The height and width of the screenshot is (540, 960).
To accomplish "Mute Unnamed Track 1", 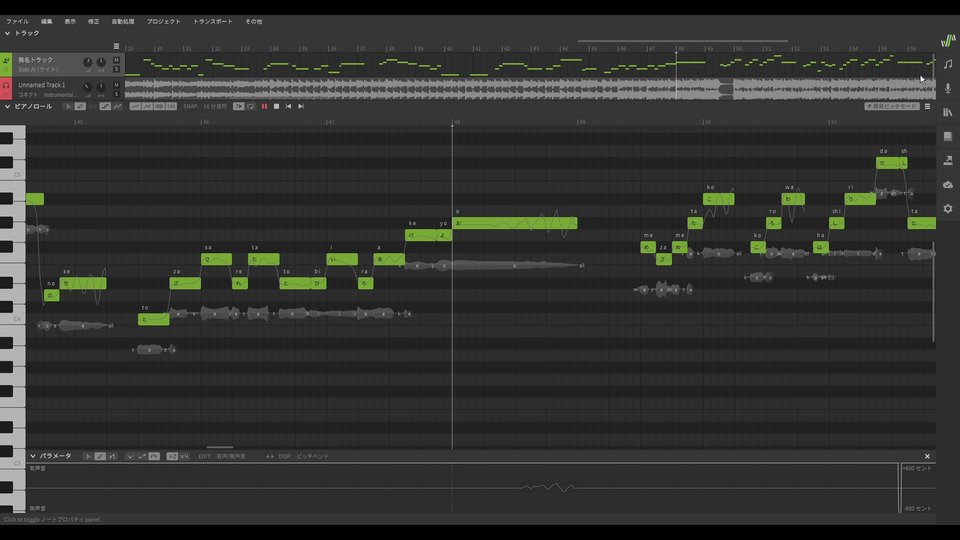I will coord(116,85).
